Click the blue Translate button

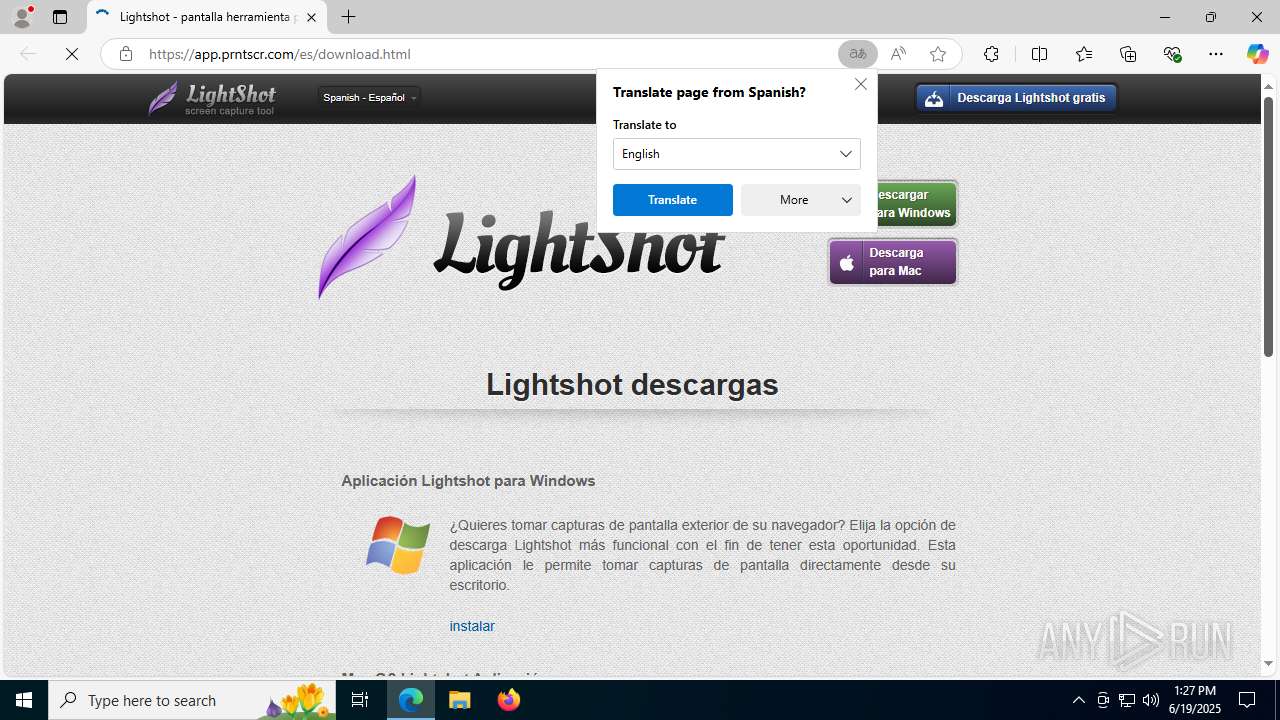pos(673,200)
